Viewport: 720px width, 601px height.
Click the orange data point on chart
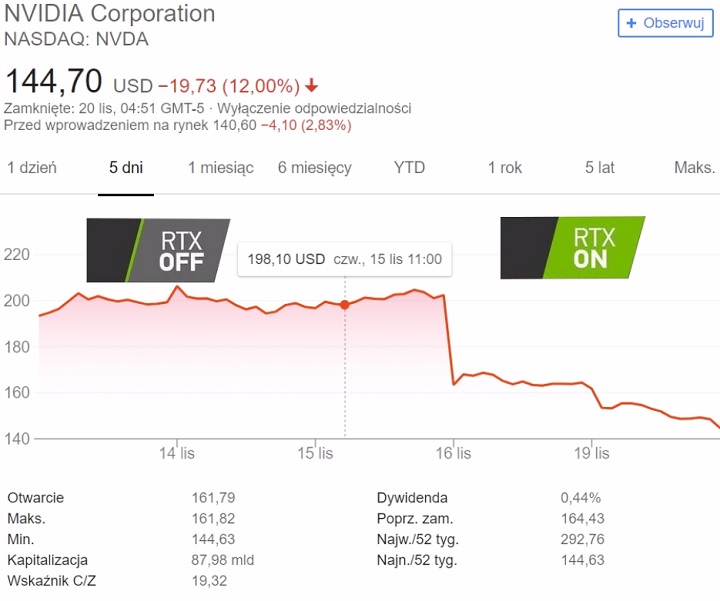coord(345,304)
